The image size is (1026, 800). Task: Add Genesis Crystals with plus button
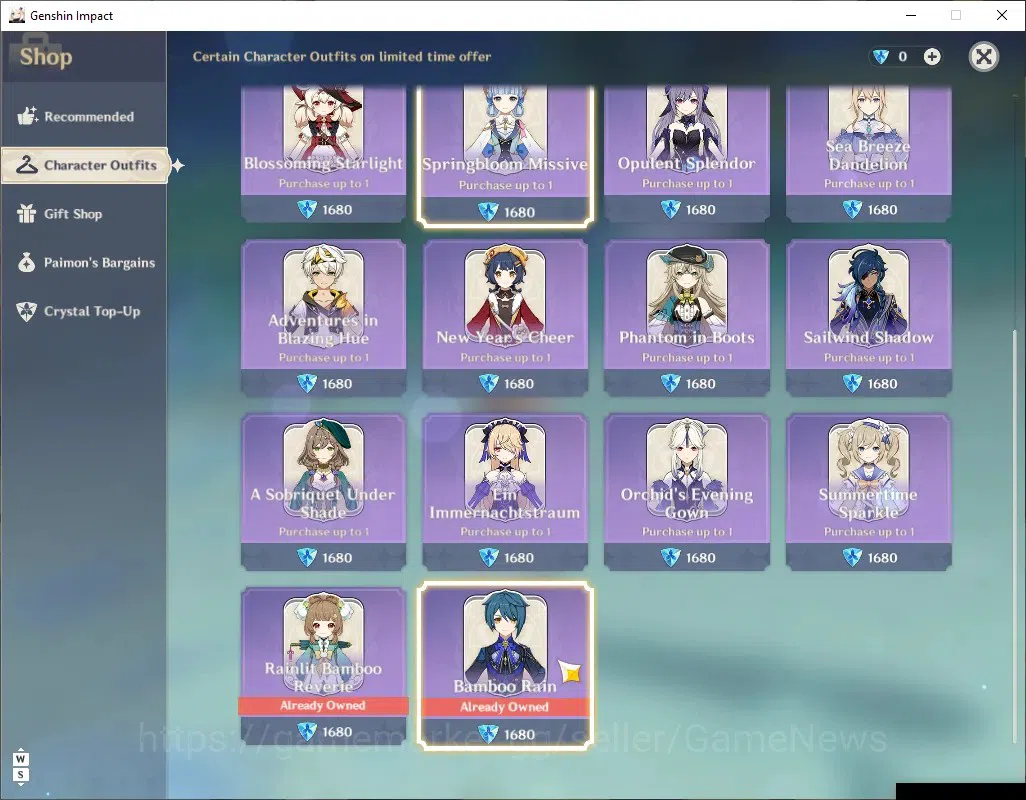coord(932,57)
